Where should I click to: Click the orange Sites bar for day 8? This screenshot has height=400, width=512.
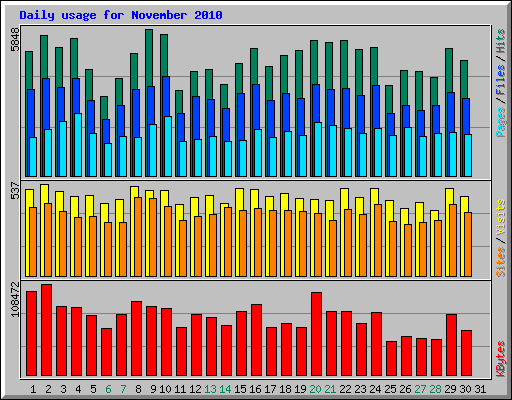pyautogui.click(x=138, y=237)
